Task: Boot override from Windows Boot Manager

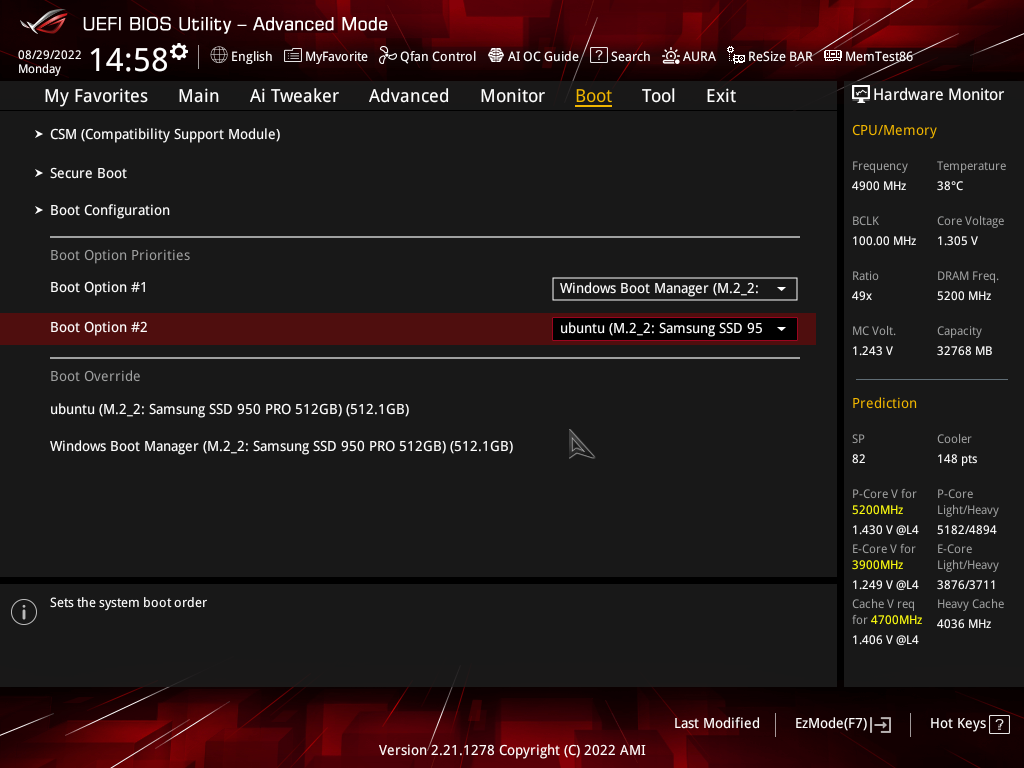Action: 281,447
